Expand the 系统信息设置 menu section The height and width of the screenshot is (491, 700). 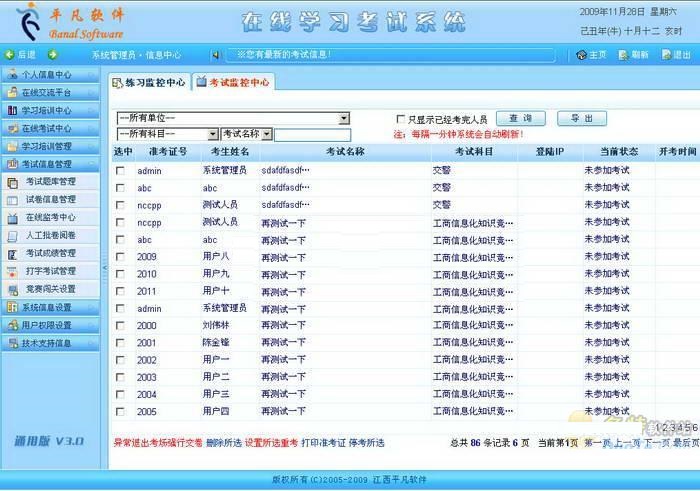pyautogui.click(x=50, y=307)
